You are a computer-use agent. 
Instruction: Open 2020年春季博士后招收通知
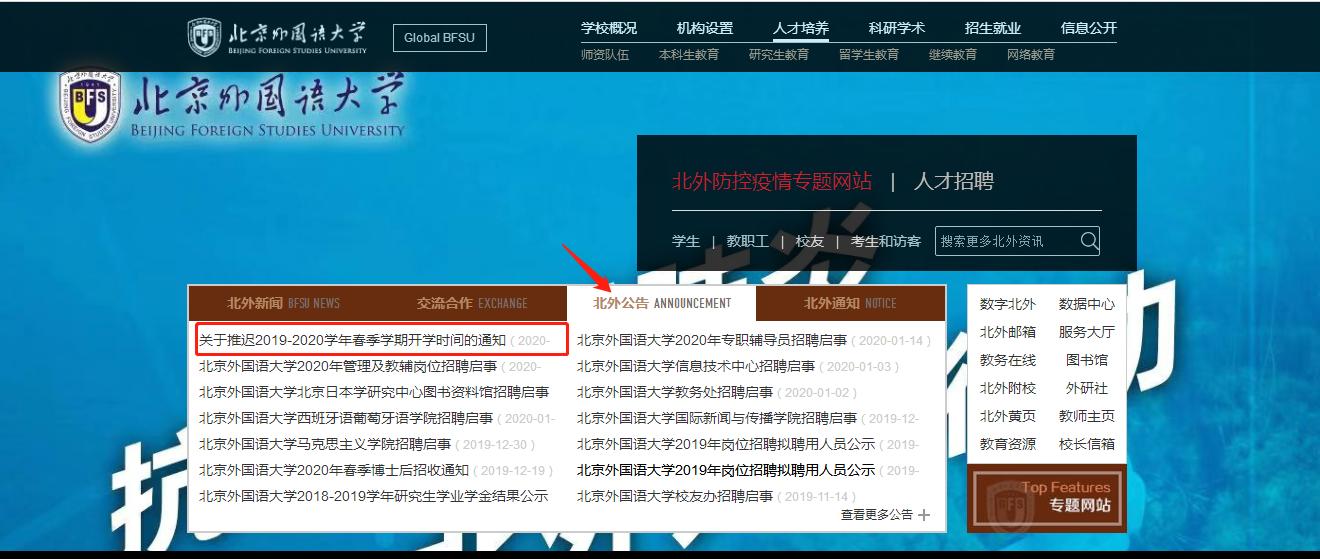coord(334,470)
